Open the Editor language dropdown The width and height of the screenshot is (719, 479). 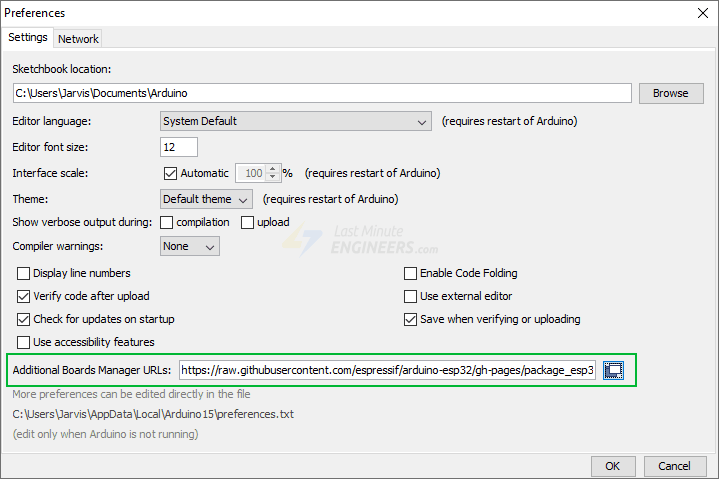[296, 121]
